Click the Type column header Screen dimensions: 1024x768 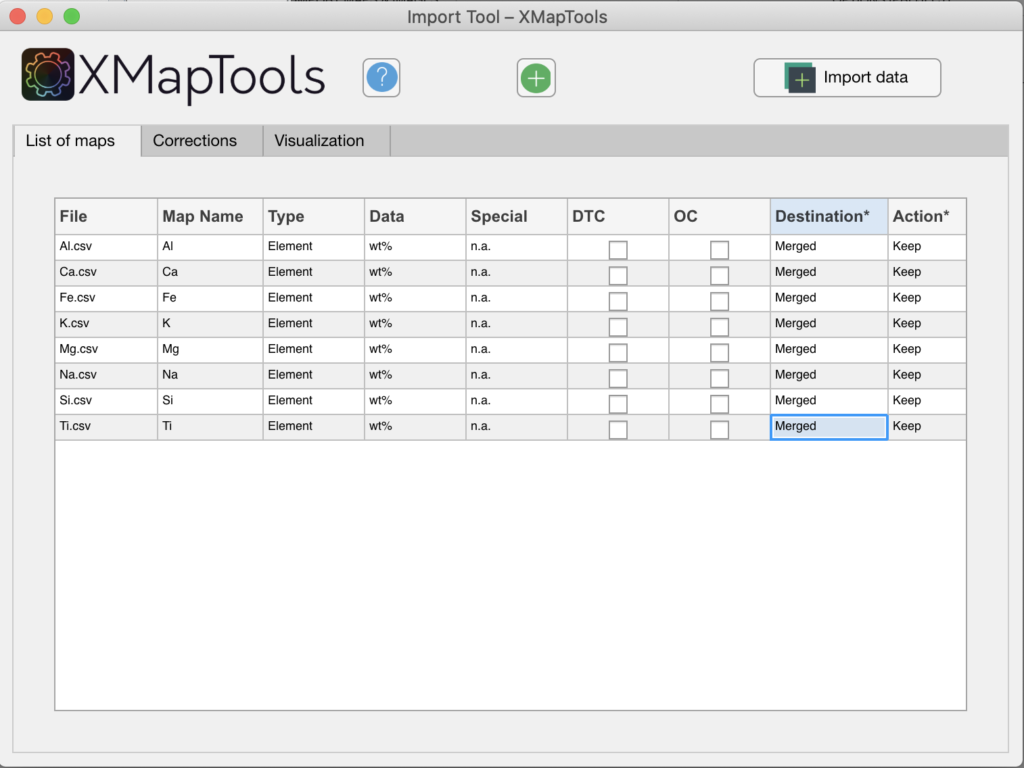coord(313,216)
